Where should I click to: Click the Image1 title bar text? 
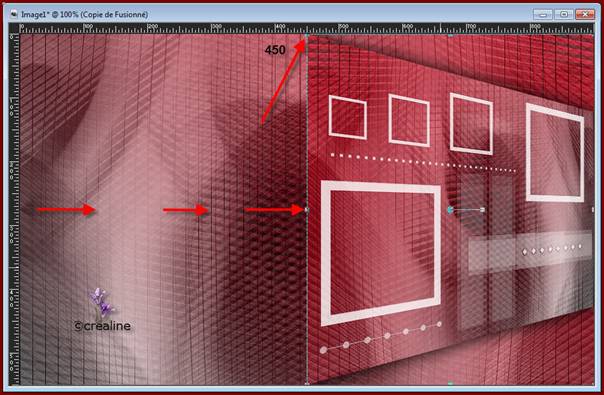(84, 15)
